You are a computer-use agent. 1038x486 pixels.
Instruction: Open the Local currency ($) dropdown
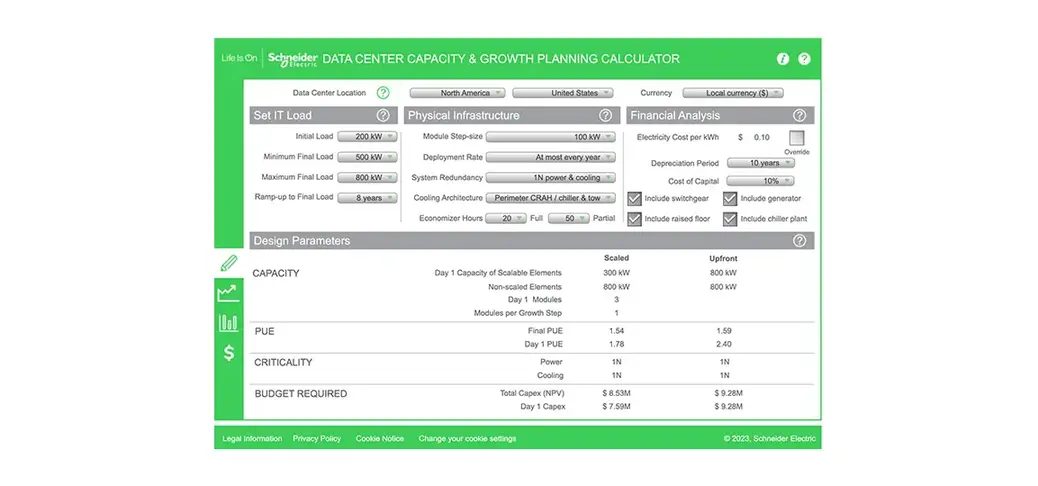(733, 93)
